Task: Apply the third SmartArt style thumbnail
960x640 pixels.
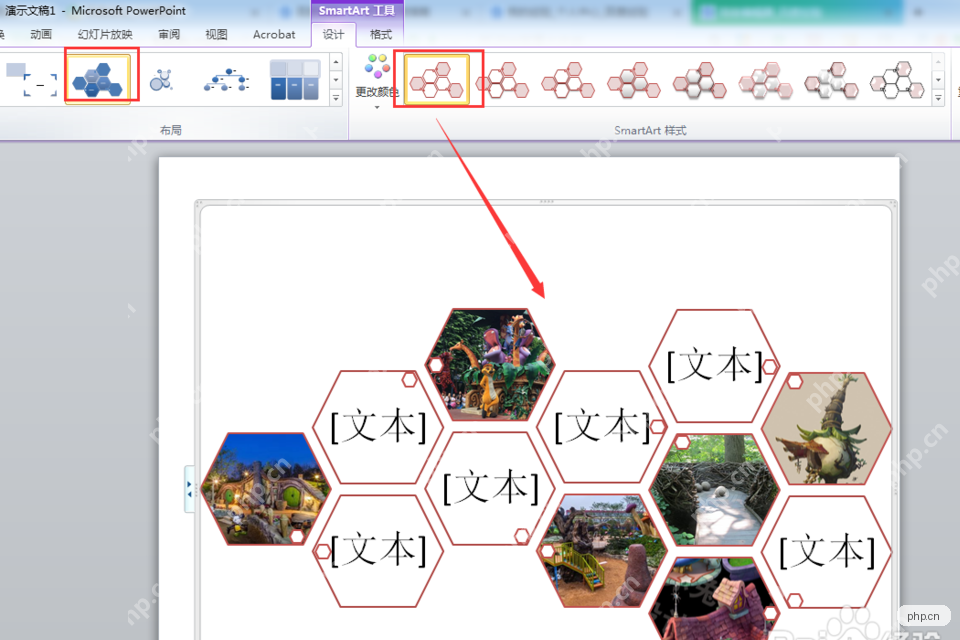Action: click(568, 80)
